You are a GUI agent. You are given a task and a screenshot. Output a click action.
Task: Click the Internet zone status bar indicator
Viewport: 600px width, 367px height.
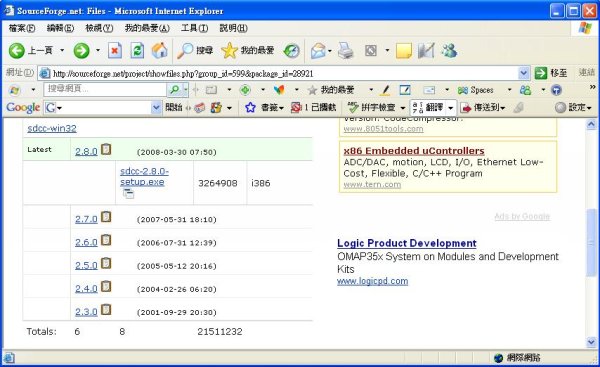(517, 358)
